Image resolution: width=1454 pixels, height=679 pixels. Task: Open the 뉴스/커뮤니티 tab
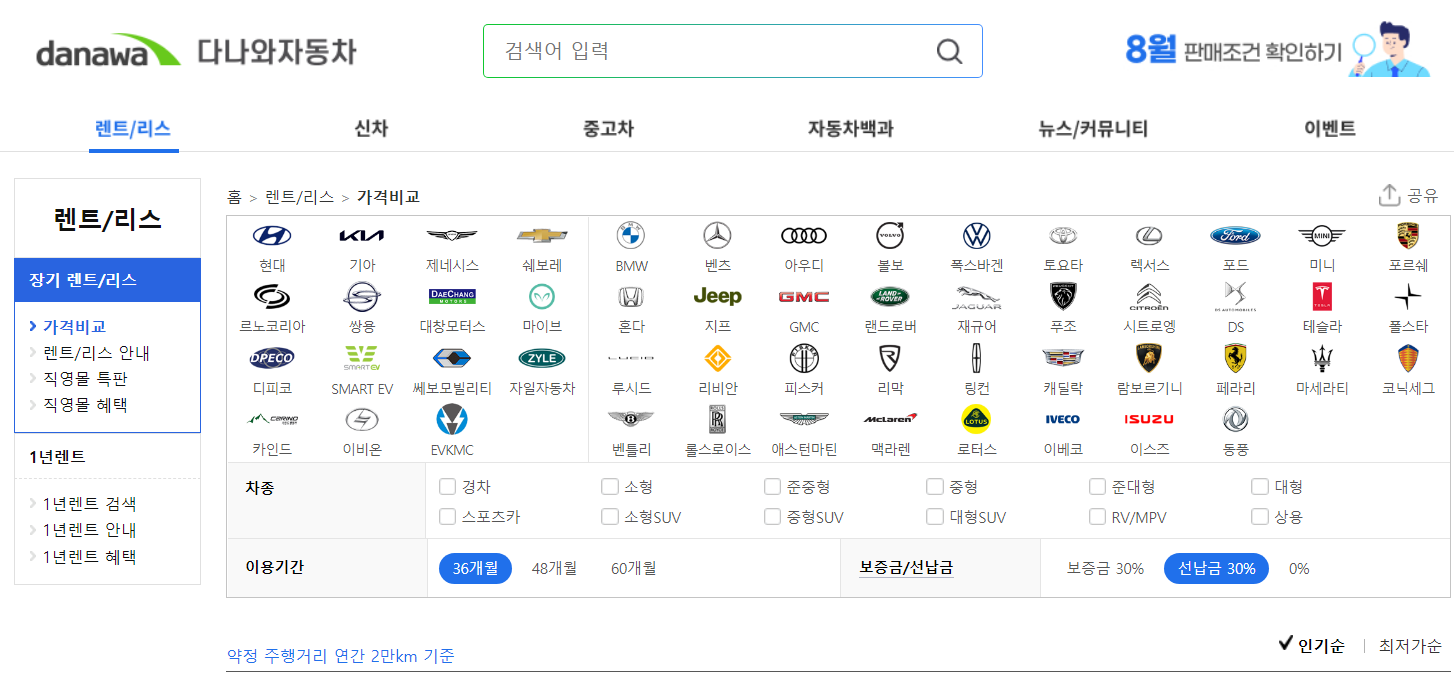(x=1093, y=129)
